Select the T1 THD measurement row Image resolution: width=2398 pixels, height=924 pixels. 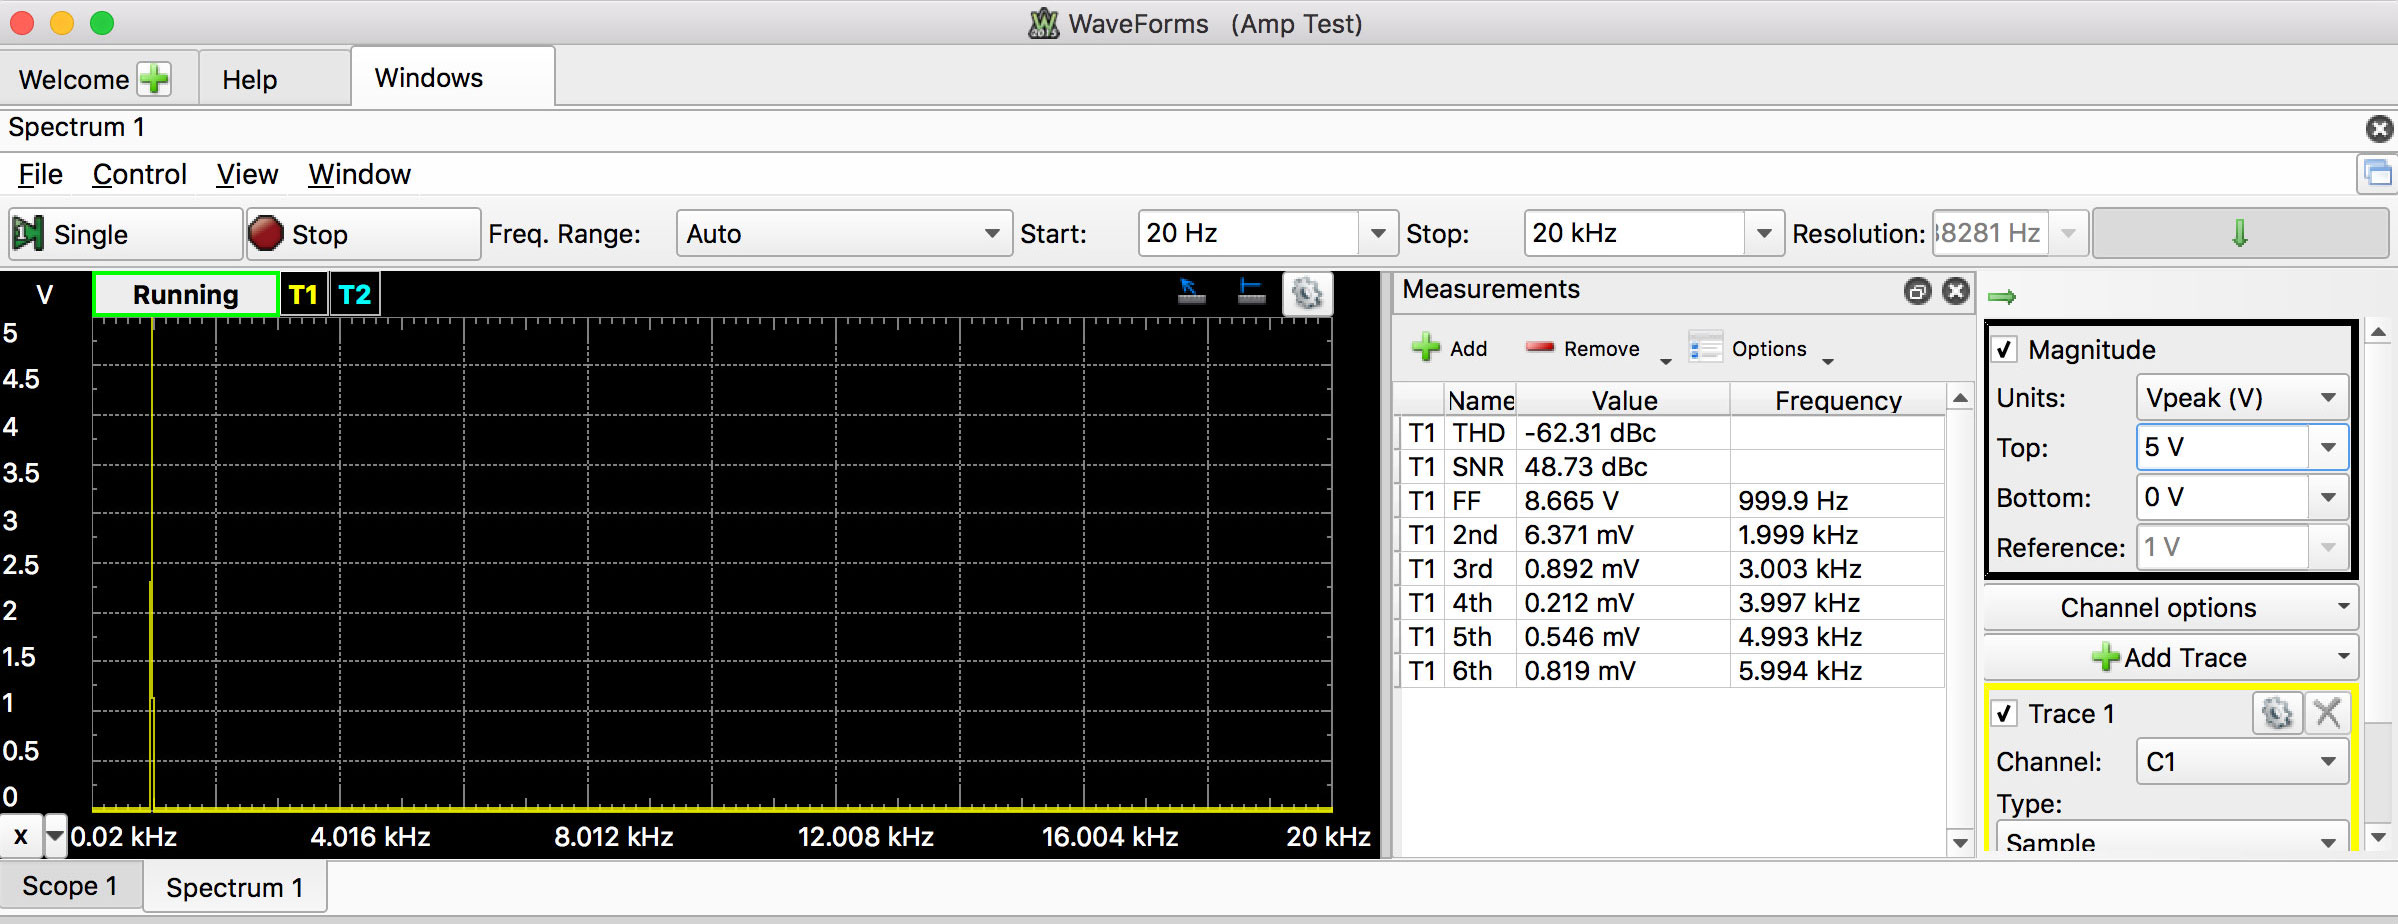[1671, 433]
